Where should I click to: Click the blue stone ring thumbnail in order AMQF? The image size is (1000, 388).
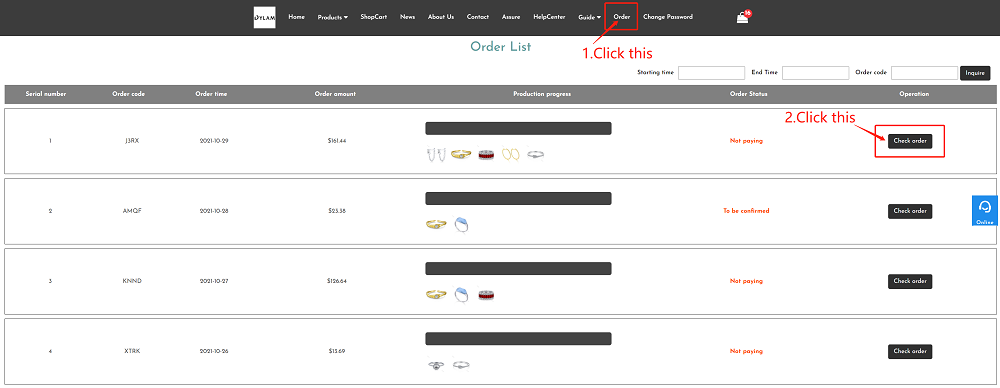point(462,224)
